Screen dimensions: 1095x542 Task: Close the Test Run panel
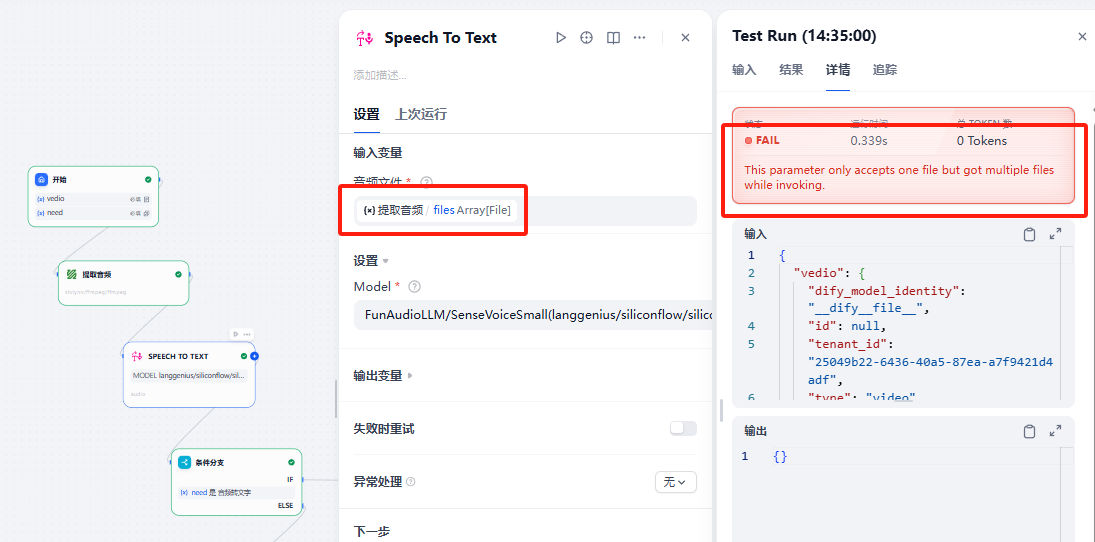click(1082, 36)
